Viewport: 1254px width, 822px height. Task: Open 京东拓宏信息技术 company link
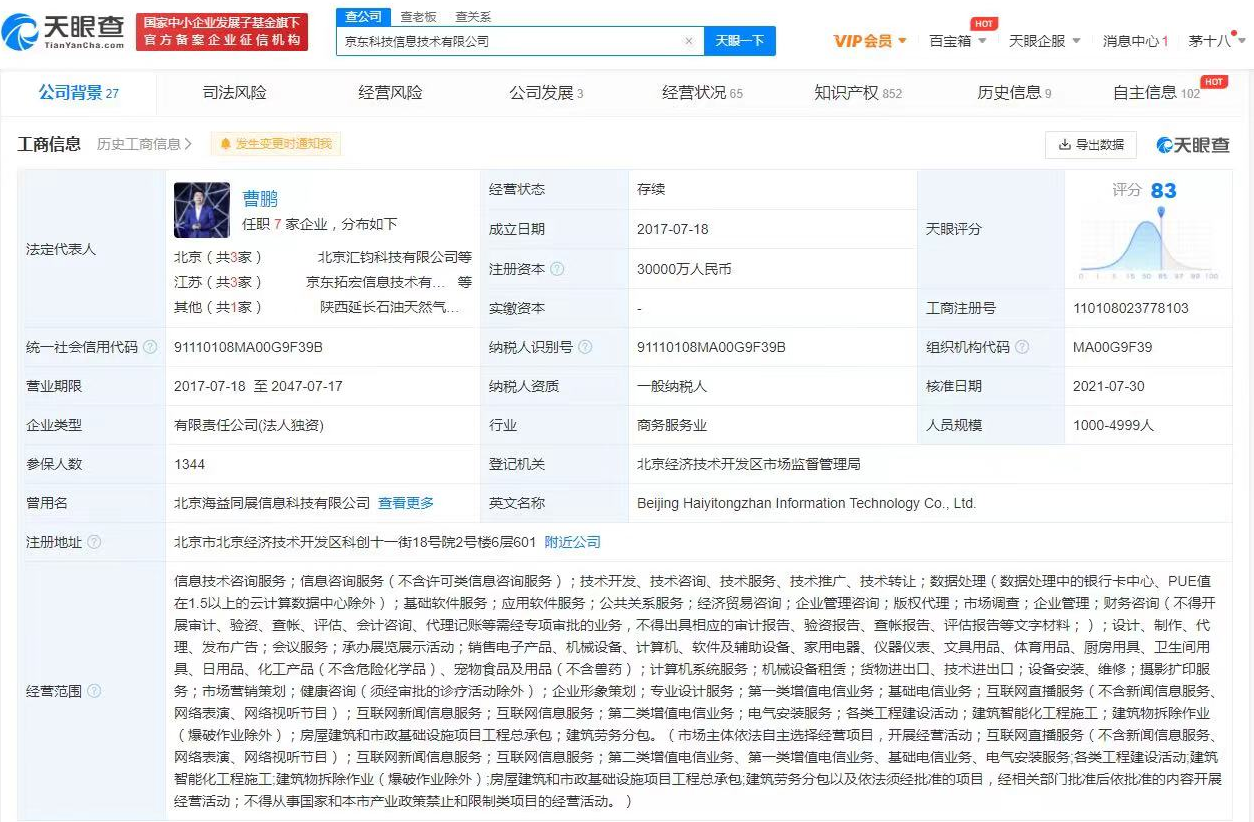[377, 282]
